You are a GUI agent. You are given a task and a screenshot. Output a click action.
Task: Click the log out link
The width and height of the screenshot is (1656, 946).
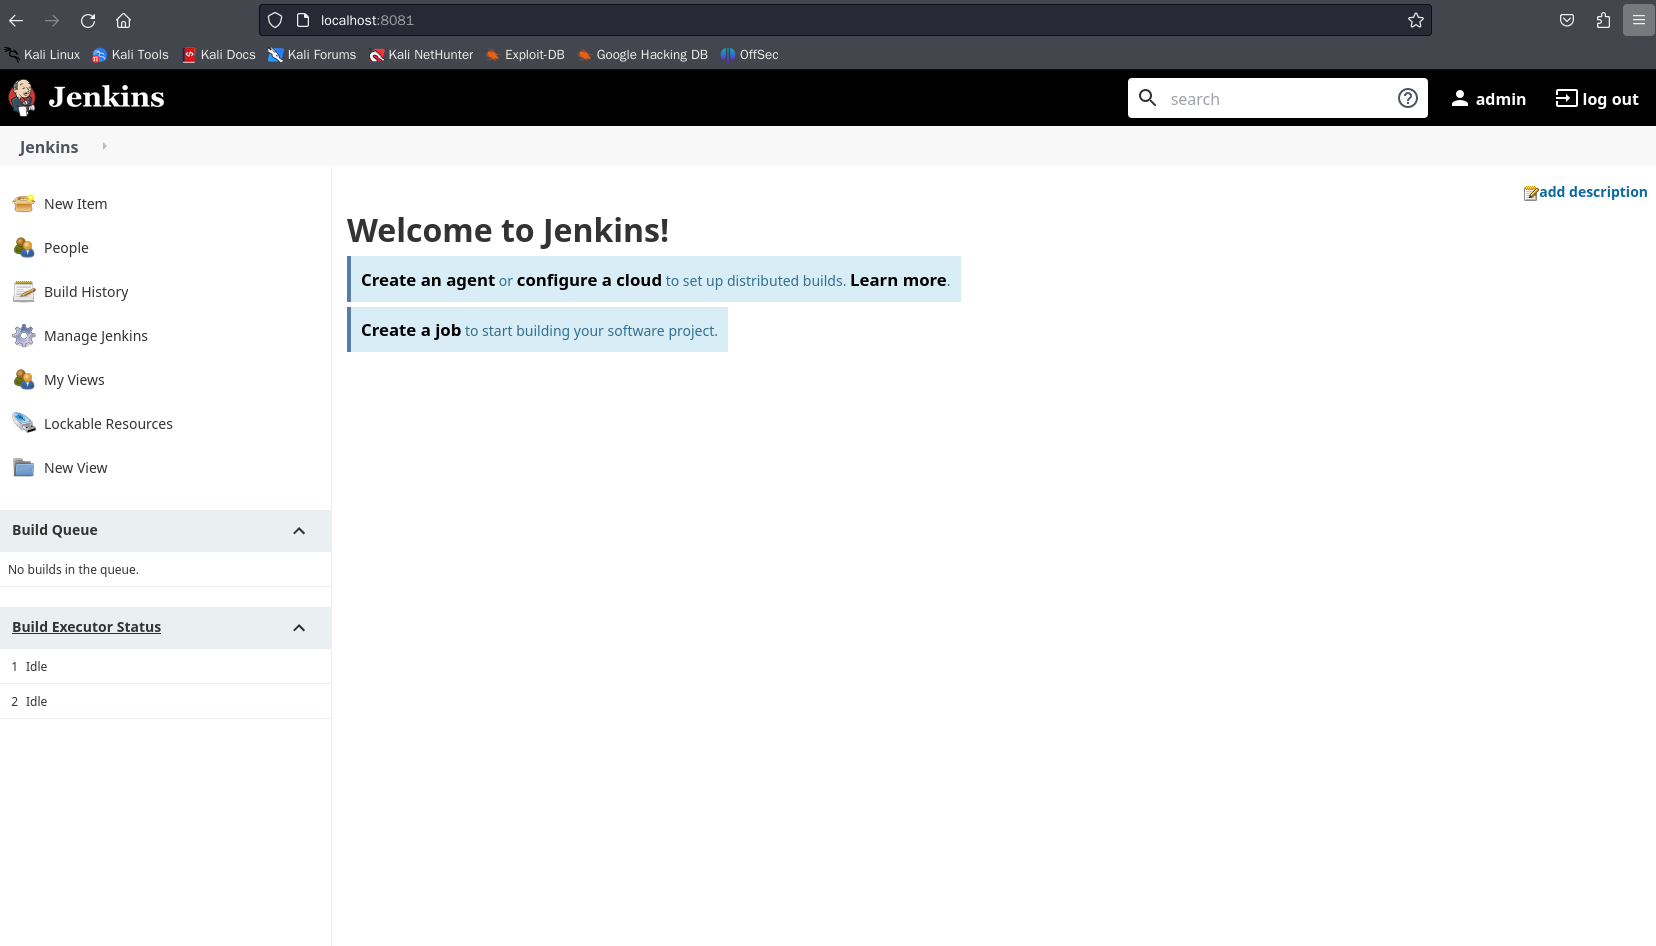[1610, 99]
